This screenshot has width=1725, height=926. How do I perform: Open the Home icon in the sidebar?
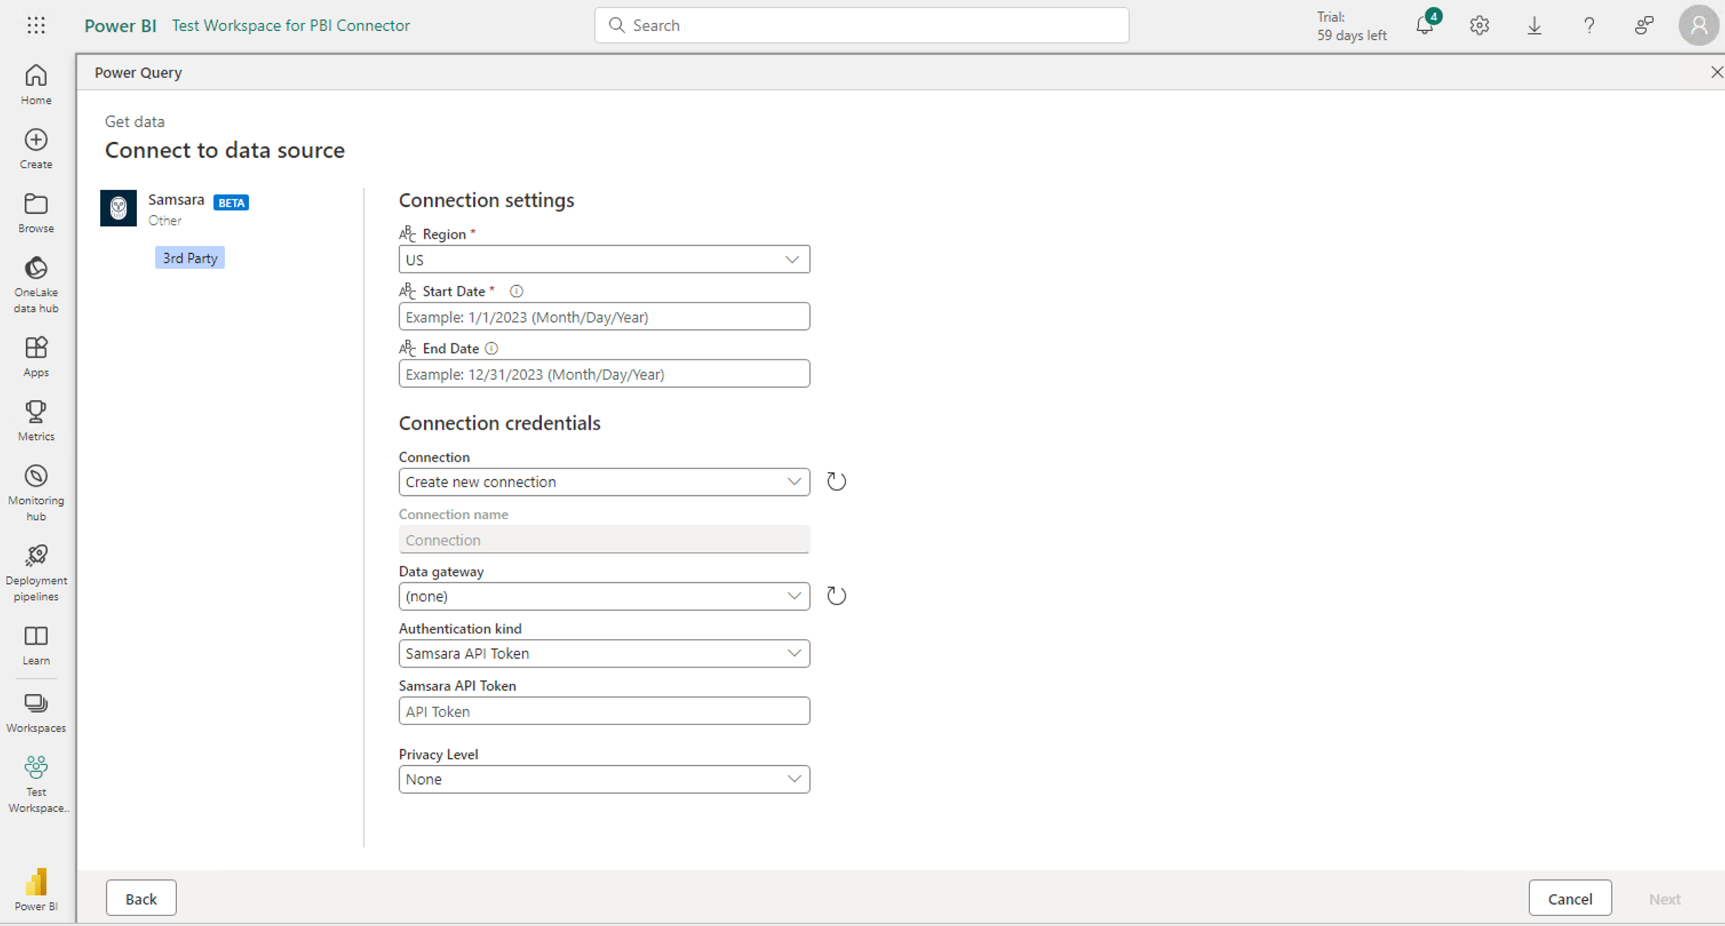pos(35,85)
